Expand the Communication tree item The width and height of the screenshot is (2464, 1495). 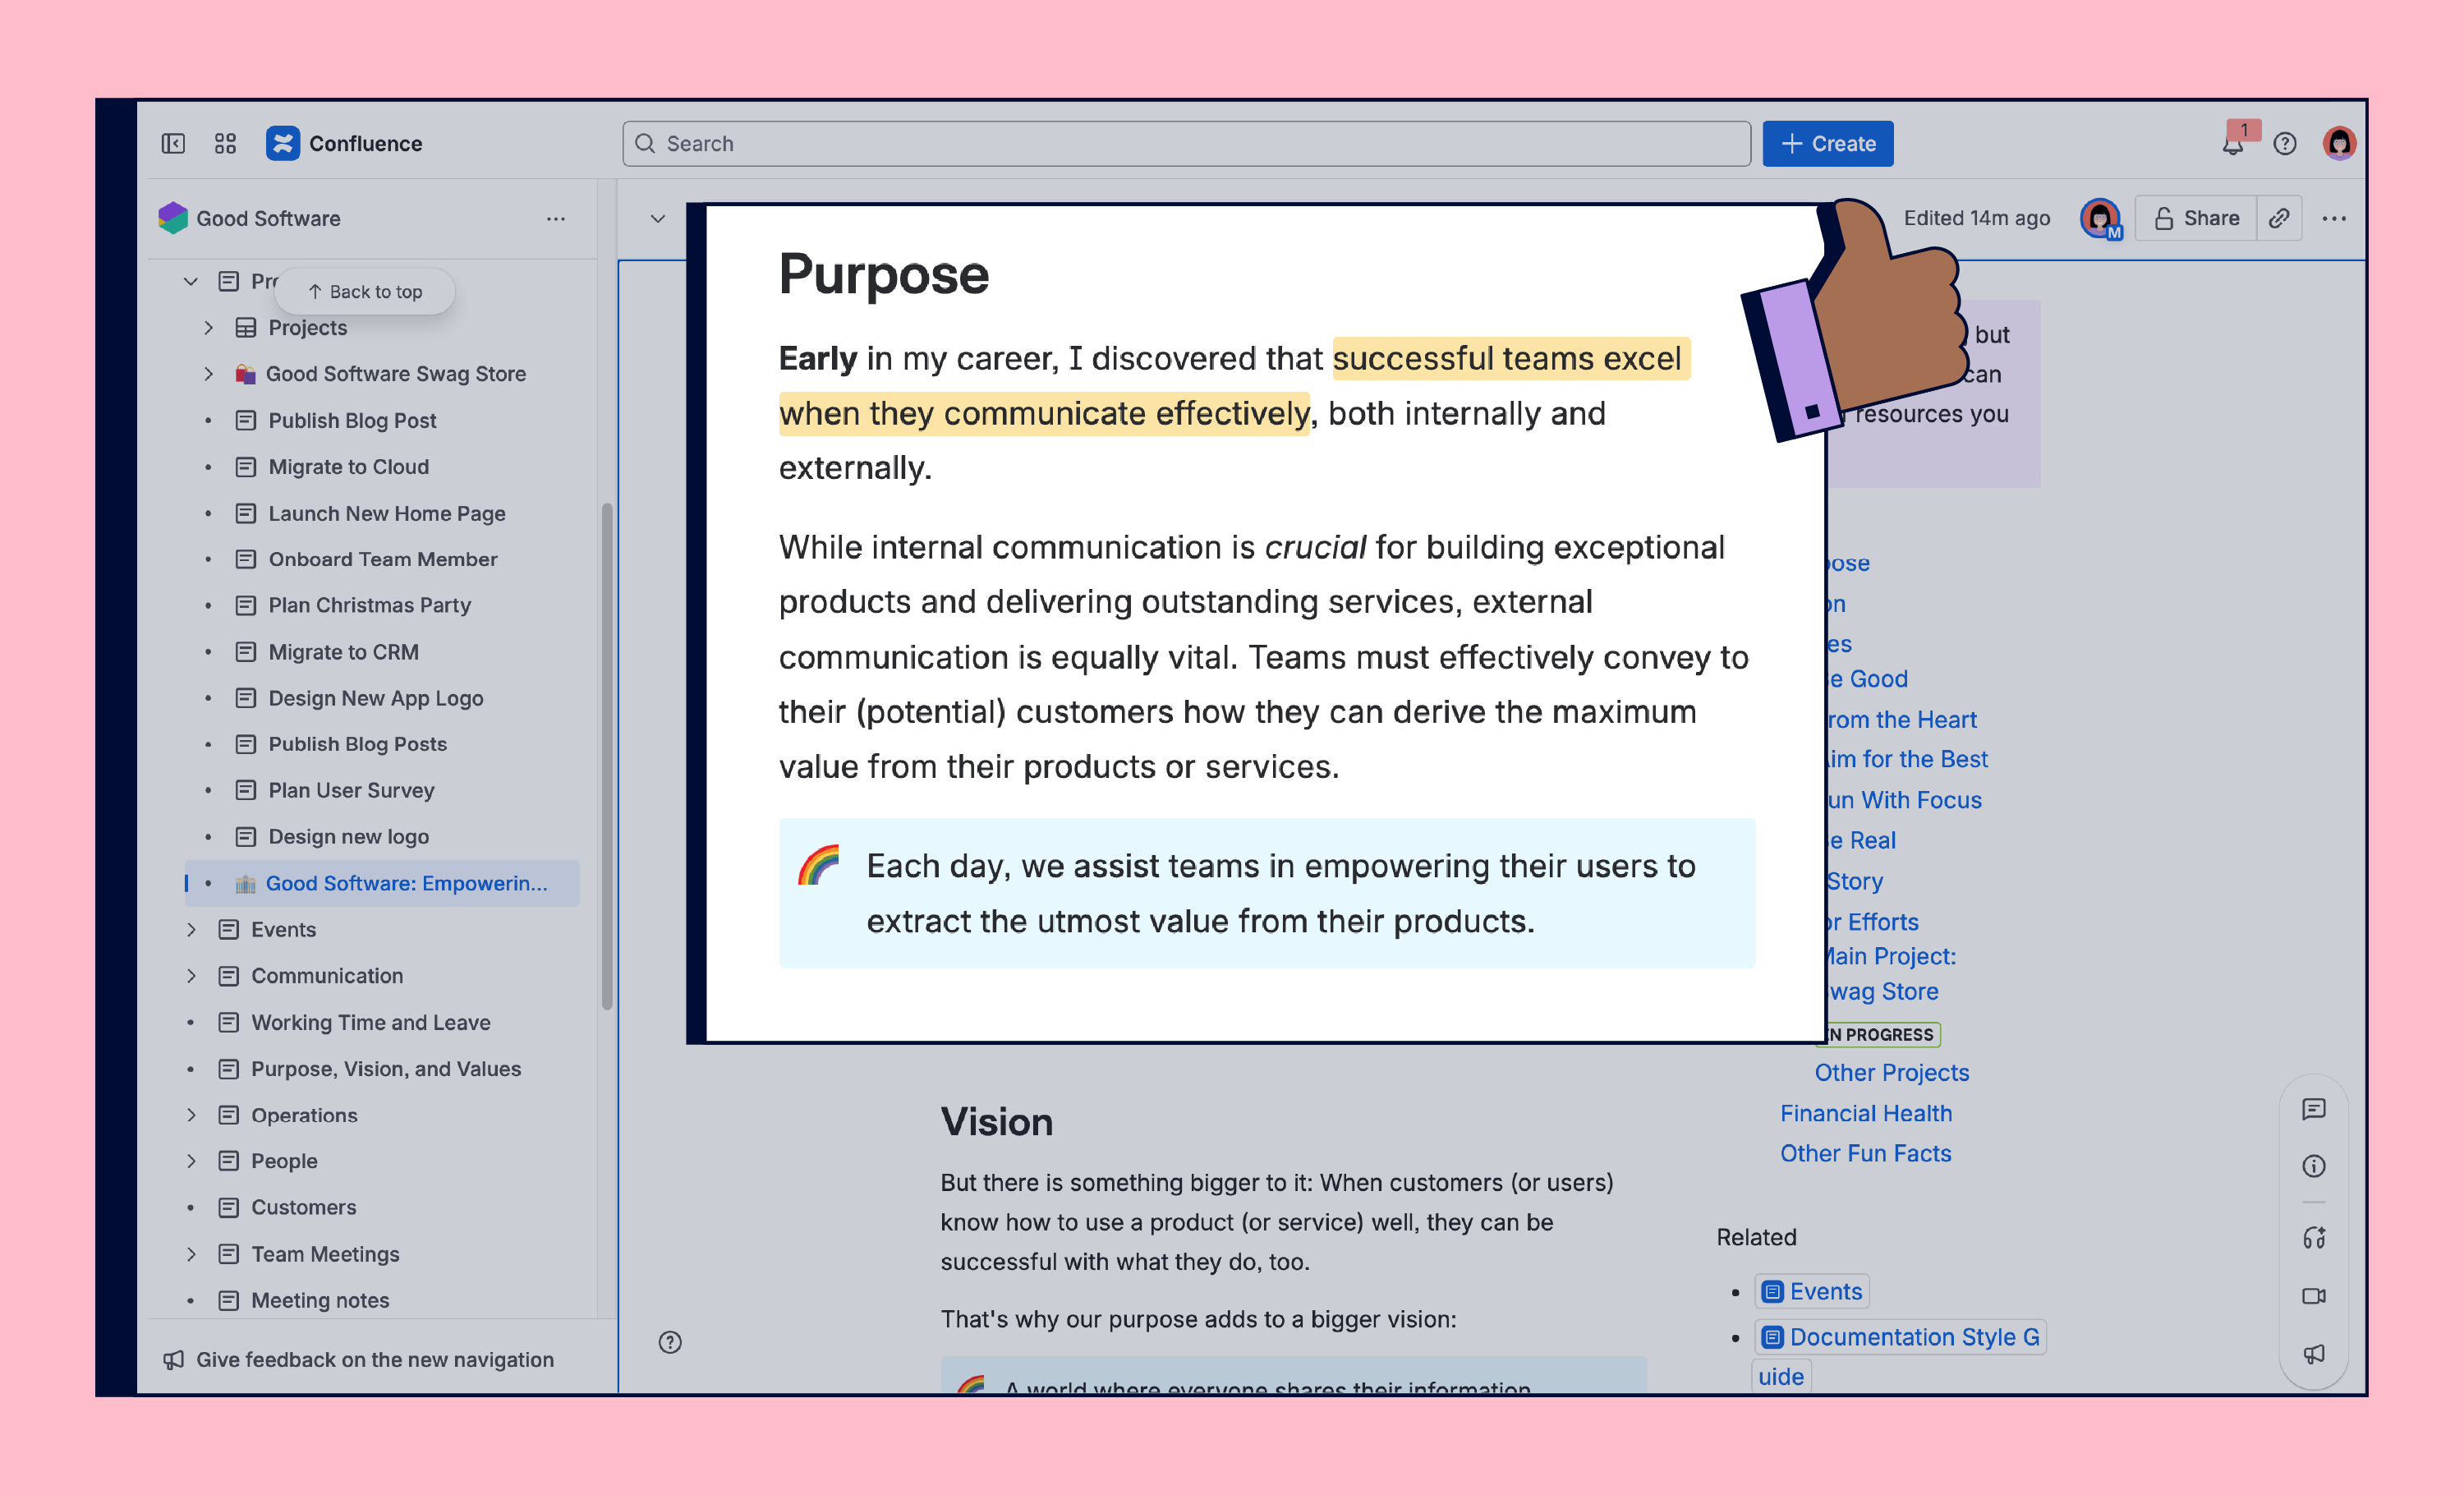tap(191, 976)
